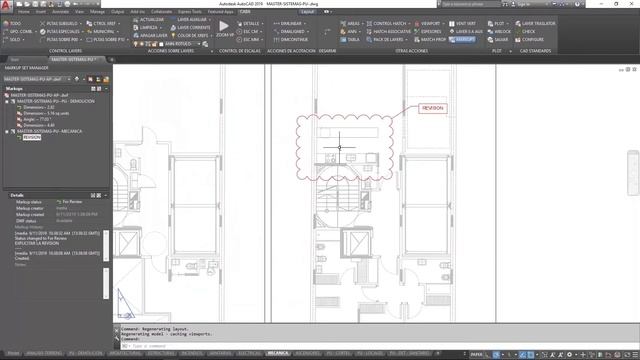Click the SALVAR save tool
Viewport: 640px width, 360px height.
498,40
